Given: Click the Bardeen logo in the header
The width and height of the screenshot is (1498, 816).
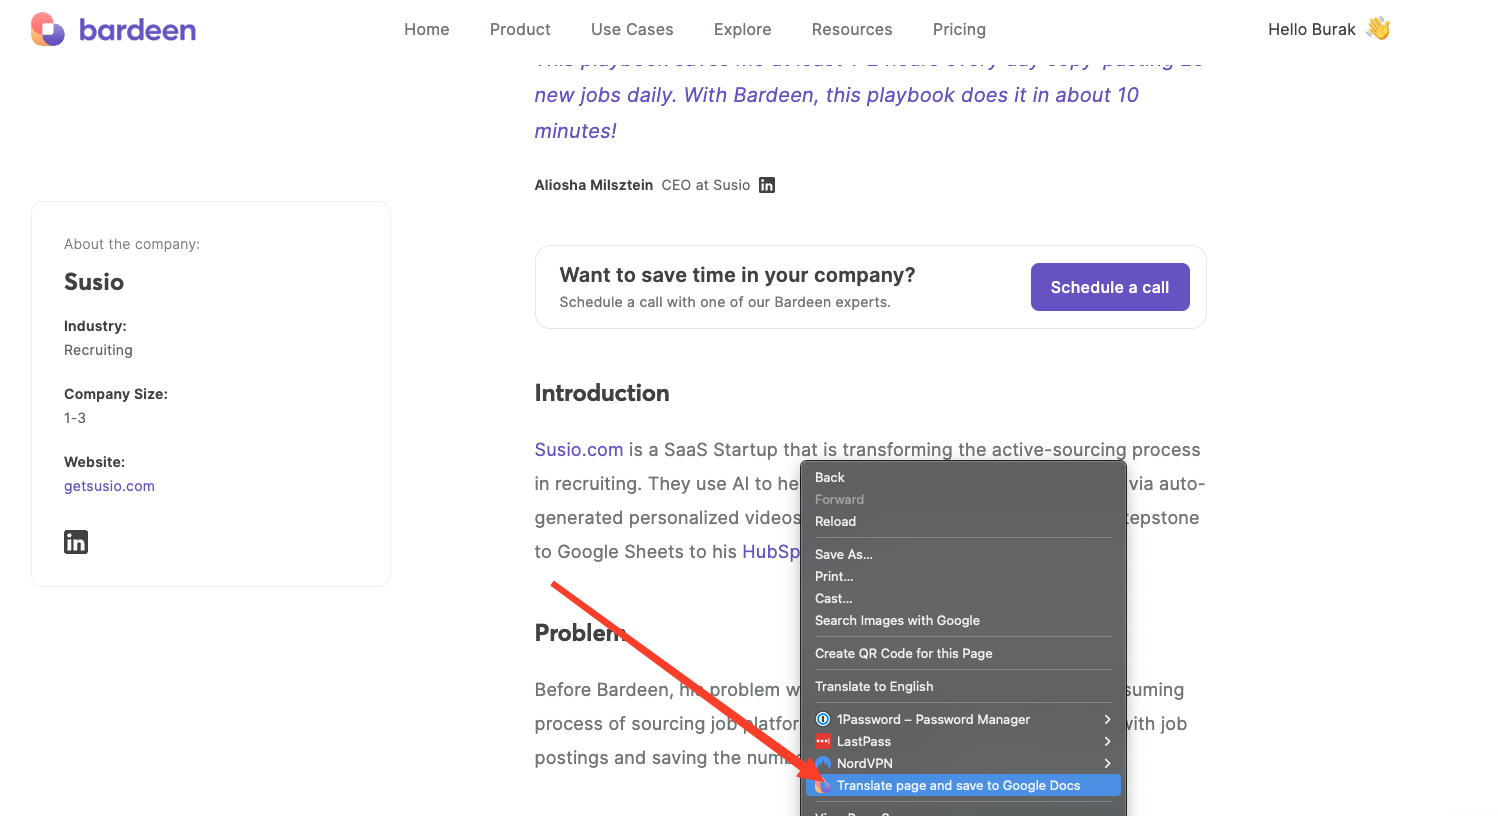Looking at the screenshot, I should click(x=113, y=29).
